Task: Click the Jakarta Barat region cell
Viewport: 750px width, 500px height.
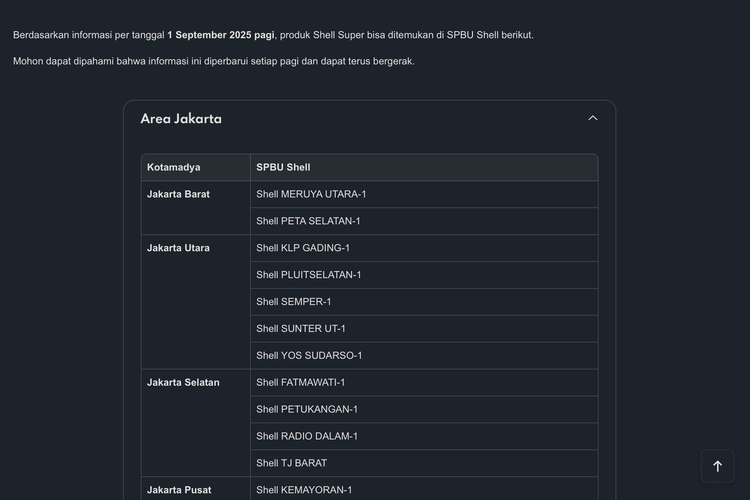Action: pos(178,194)
